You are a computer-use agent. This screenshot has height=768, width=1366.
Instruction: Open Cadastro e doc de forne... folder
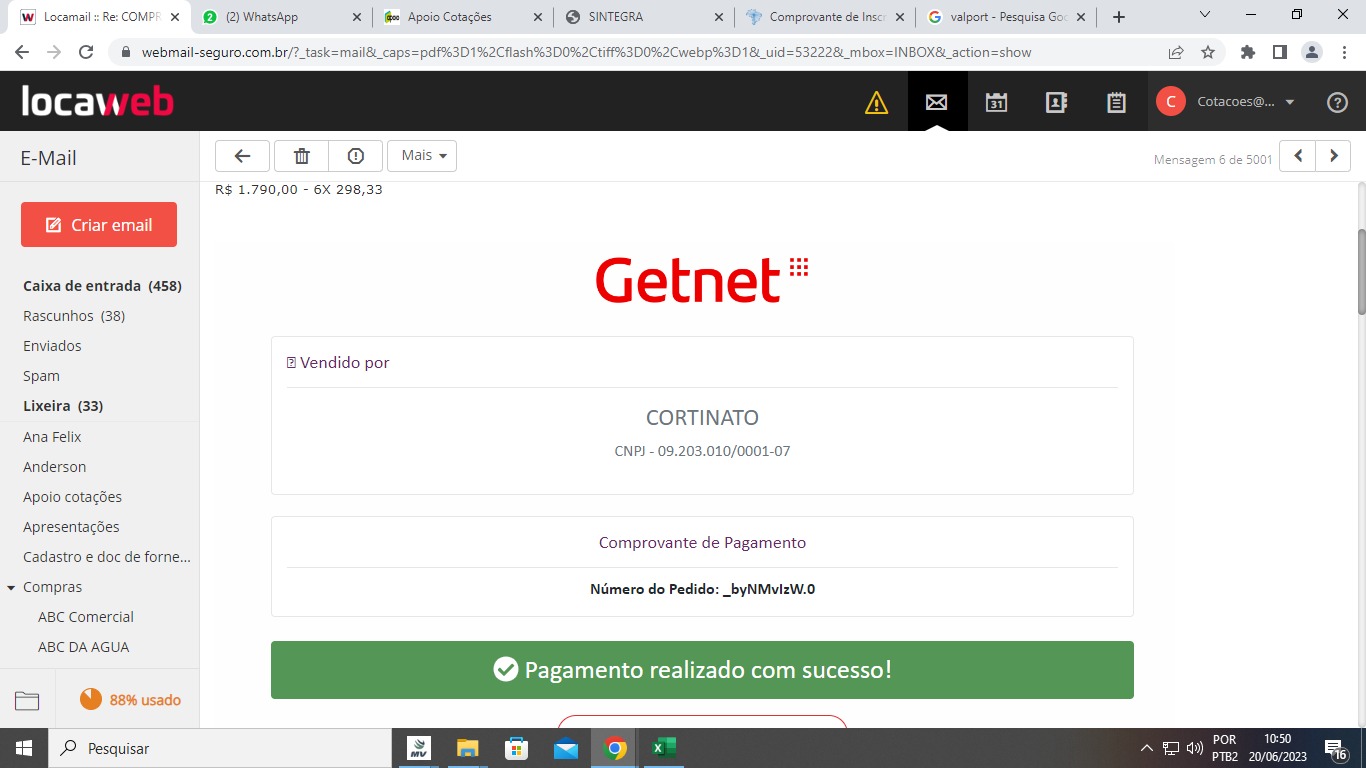coord(106,557)
